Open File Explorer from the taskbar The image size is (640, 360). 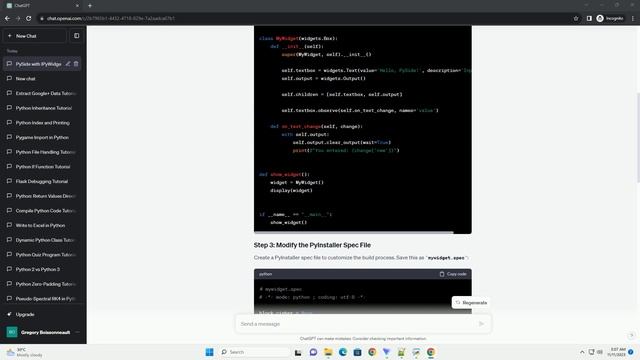328,352
